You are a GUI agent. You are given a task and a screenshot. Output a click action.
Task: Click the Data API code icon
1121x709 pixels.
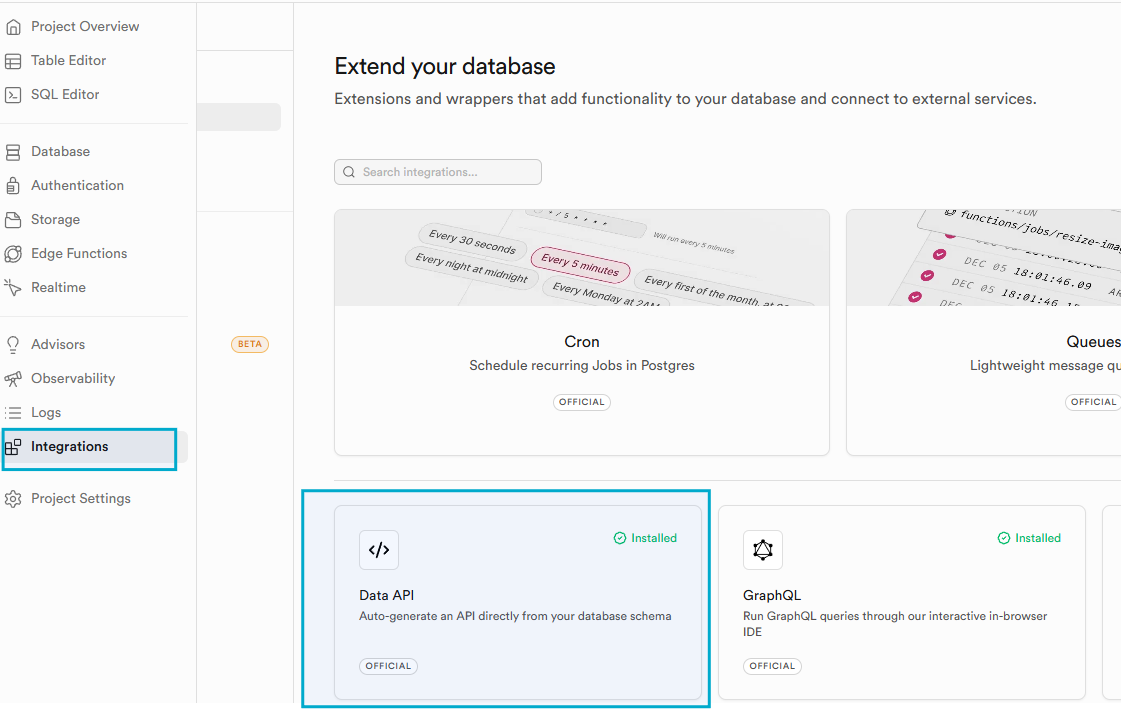378,549
